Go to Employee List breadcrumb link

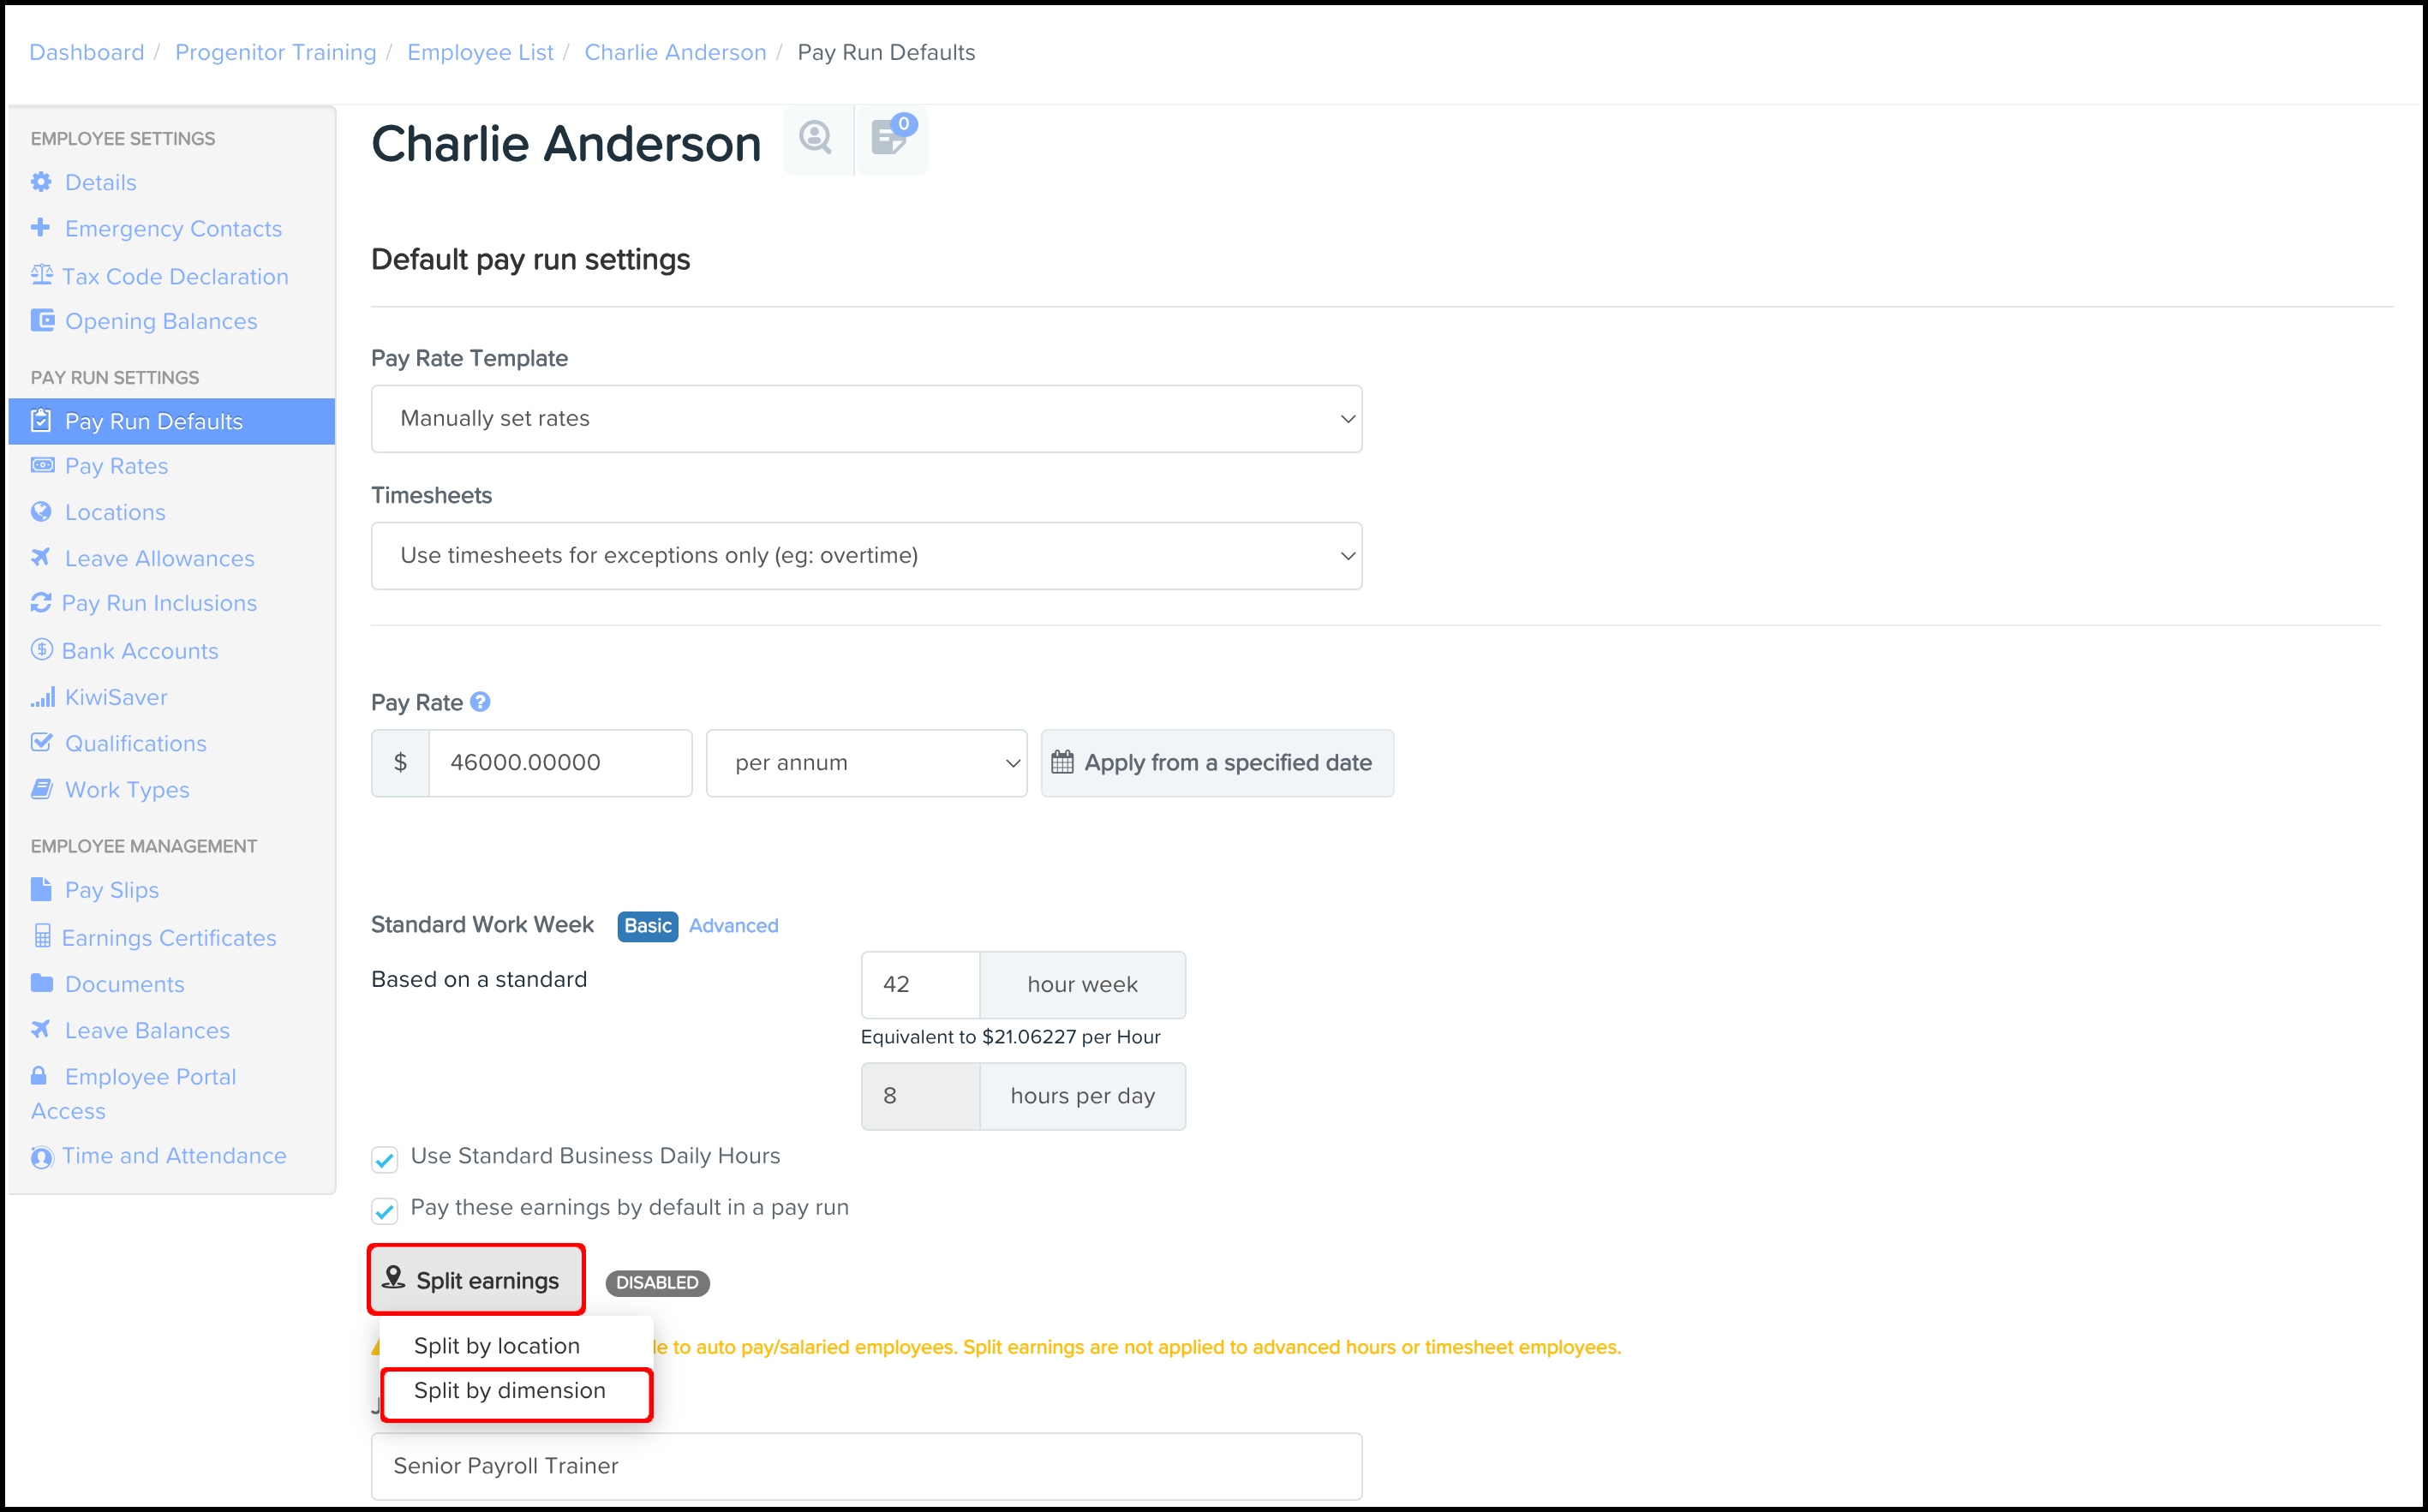pos(480,52)
